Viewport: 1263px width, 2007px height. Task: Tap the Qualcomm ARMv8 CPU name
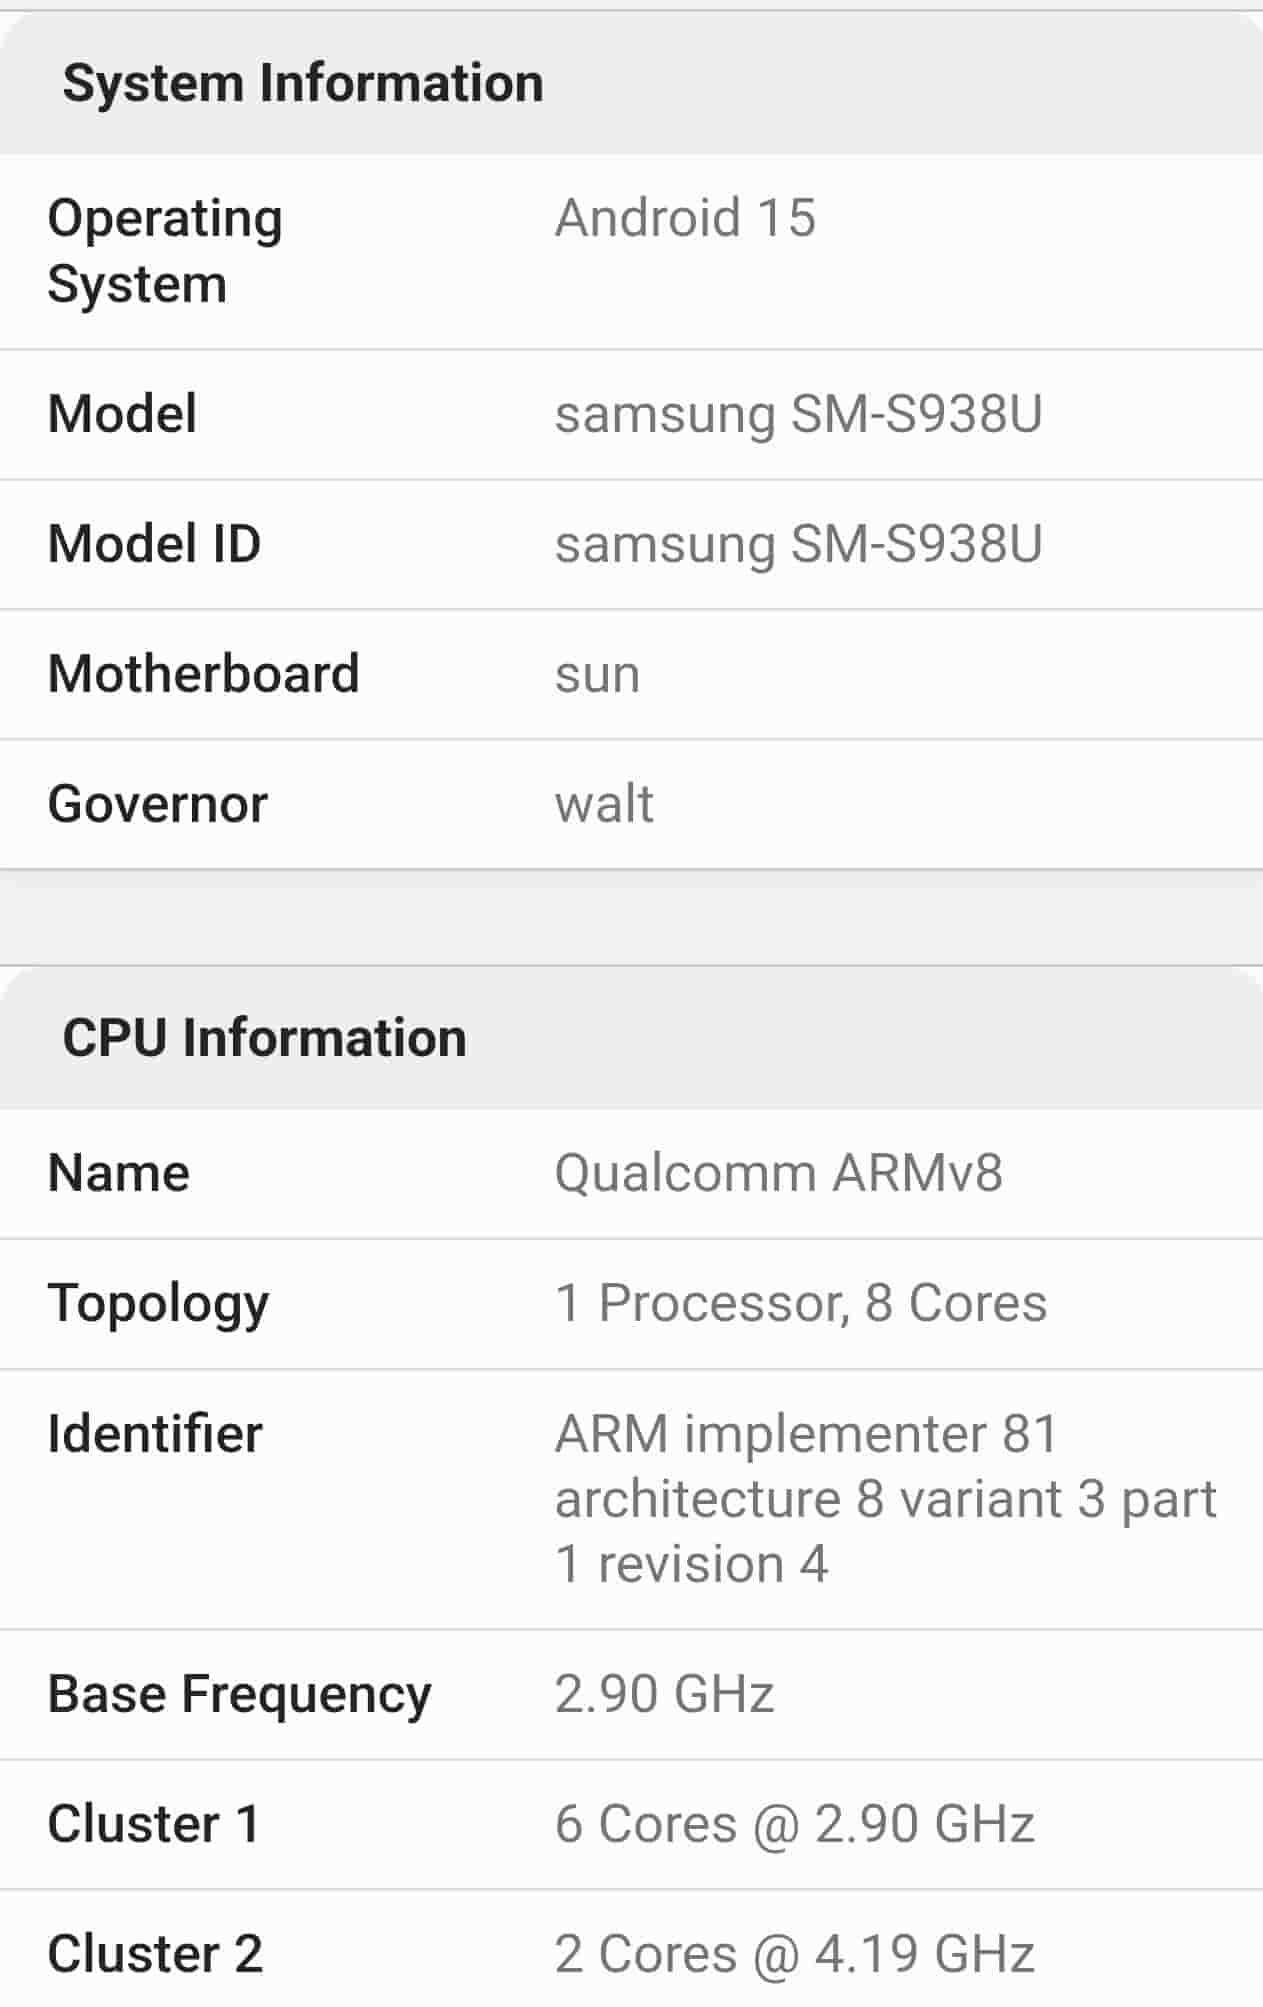pos(778,1173)
